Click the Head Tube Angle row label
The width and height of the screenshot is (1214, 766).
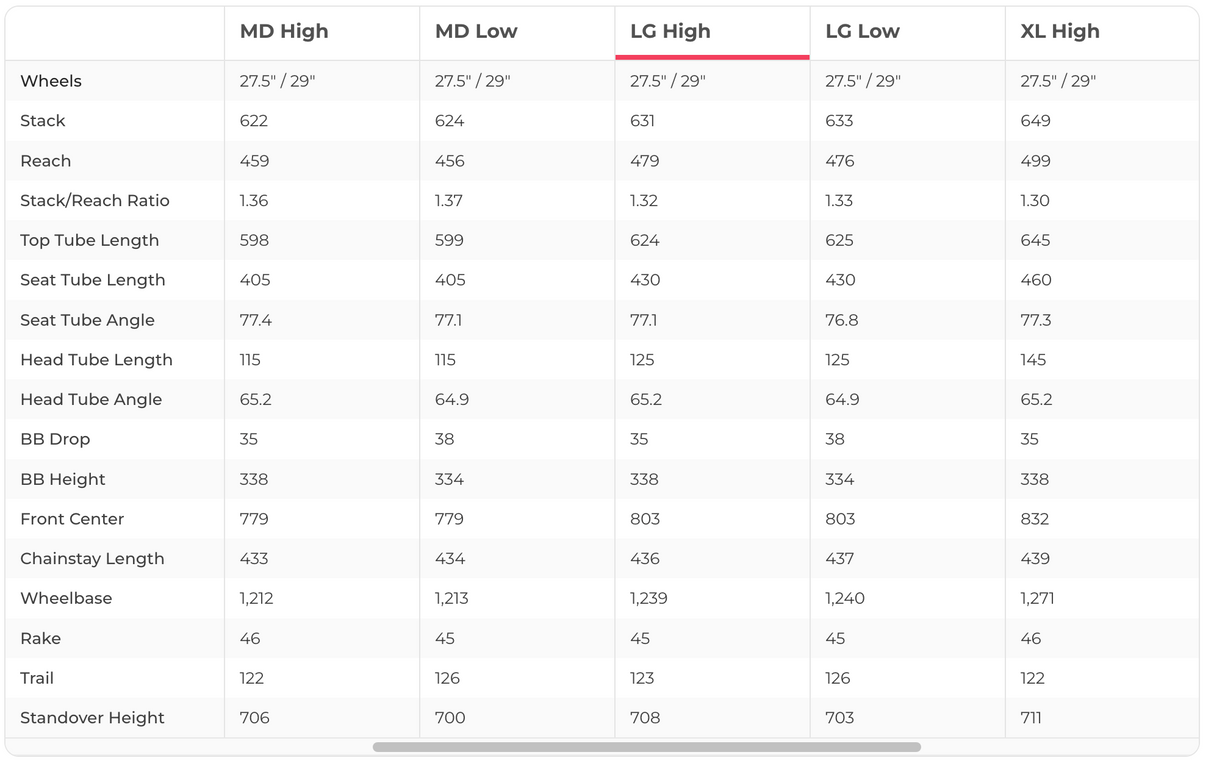coord(91,400)
